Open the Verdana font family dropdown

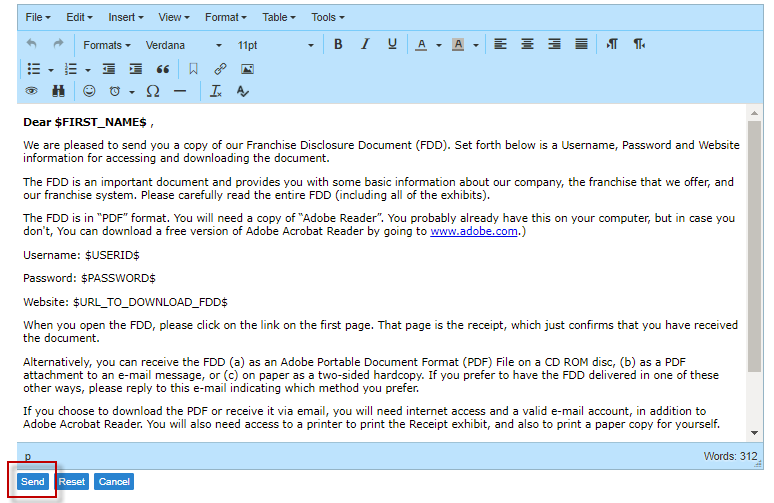tap(183, 45)
